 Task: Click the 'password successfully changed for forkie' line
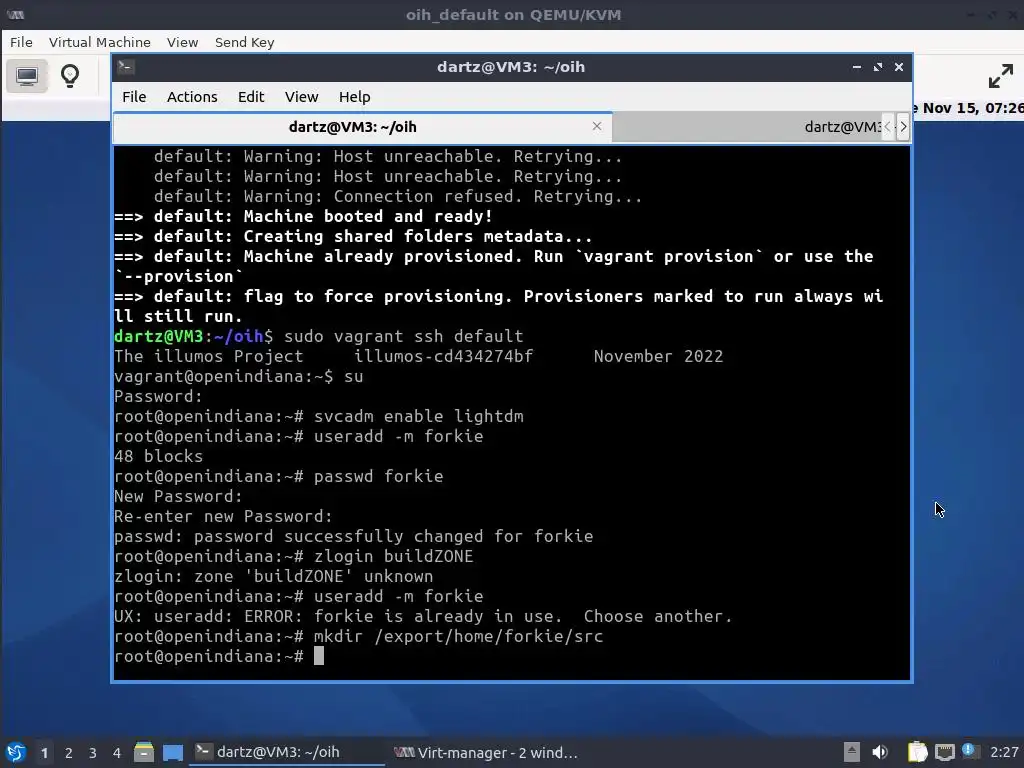353,536
